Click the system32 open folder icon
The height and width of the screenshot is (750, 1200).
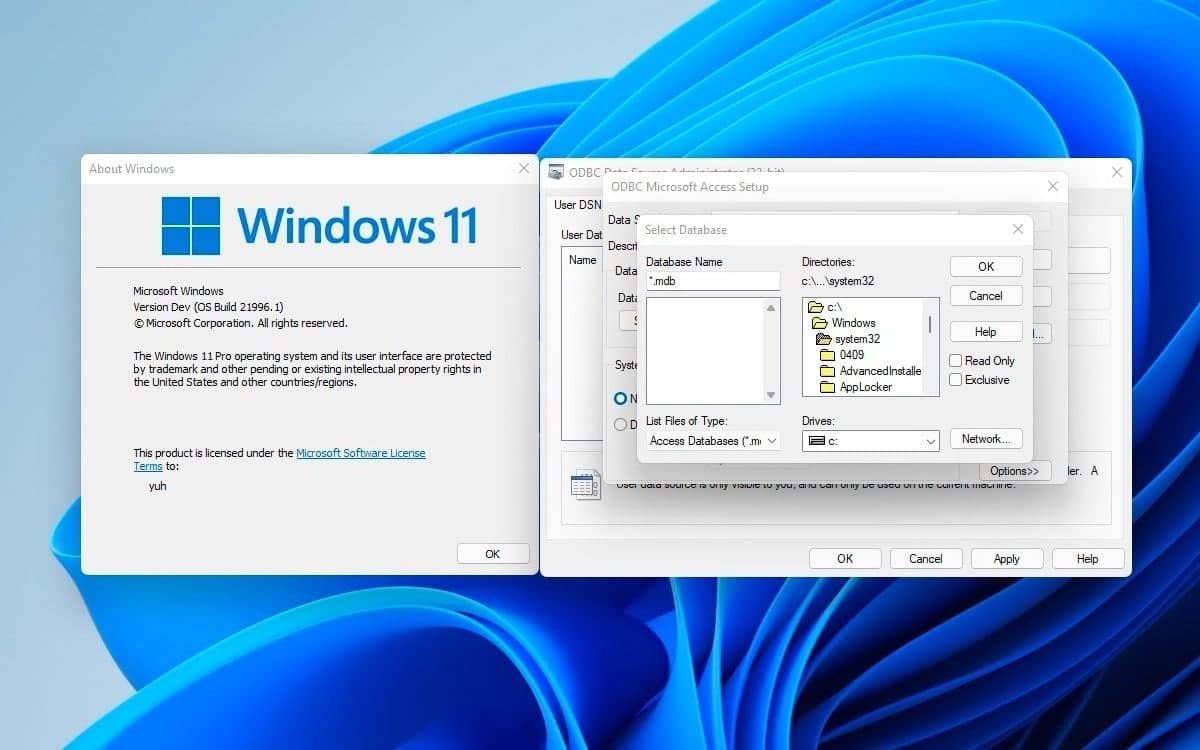click(x=824, y=339)
